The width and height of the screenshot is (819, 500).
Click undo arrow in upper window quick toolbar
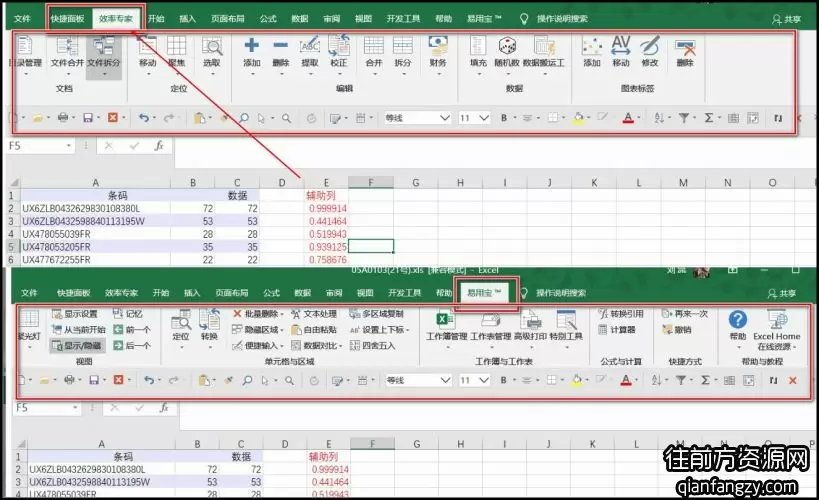144,118
